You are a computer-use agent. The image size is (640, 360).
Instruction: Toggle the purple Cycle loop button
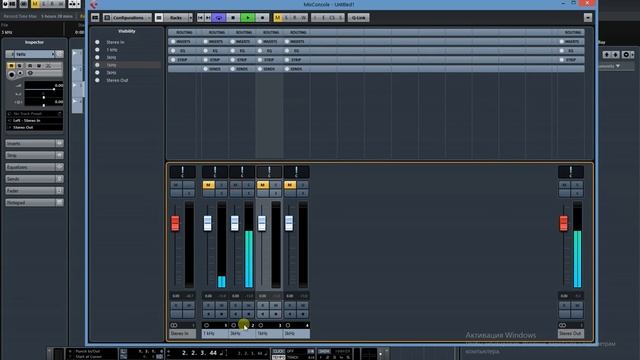(219, 18)
